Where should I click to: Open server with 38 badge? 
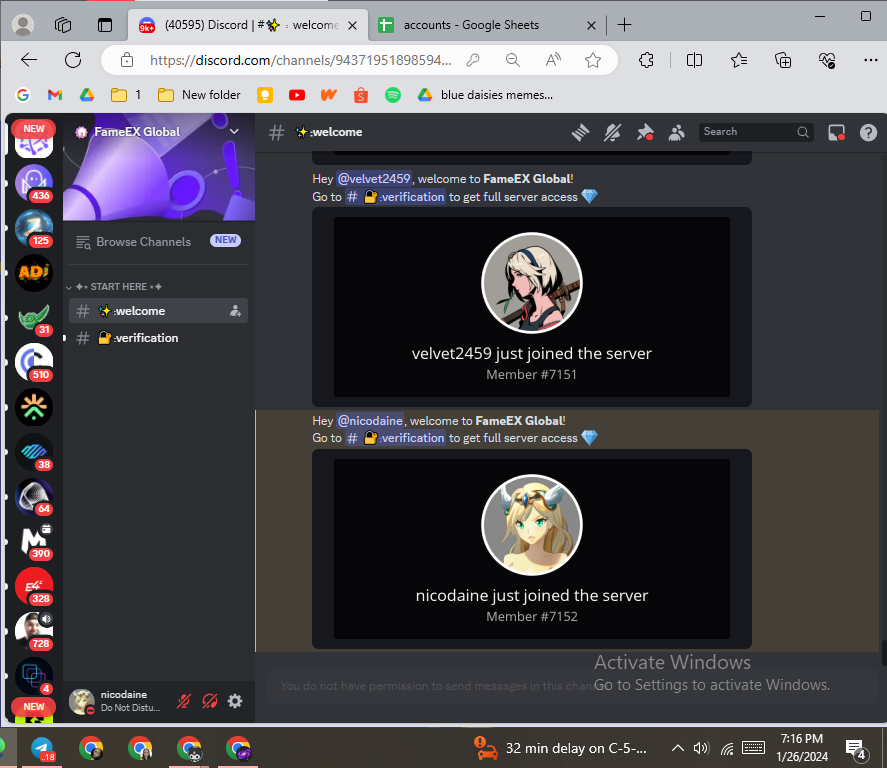click(x=34, y=452)
